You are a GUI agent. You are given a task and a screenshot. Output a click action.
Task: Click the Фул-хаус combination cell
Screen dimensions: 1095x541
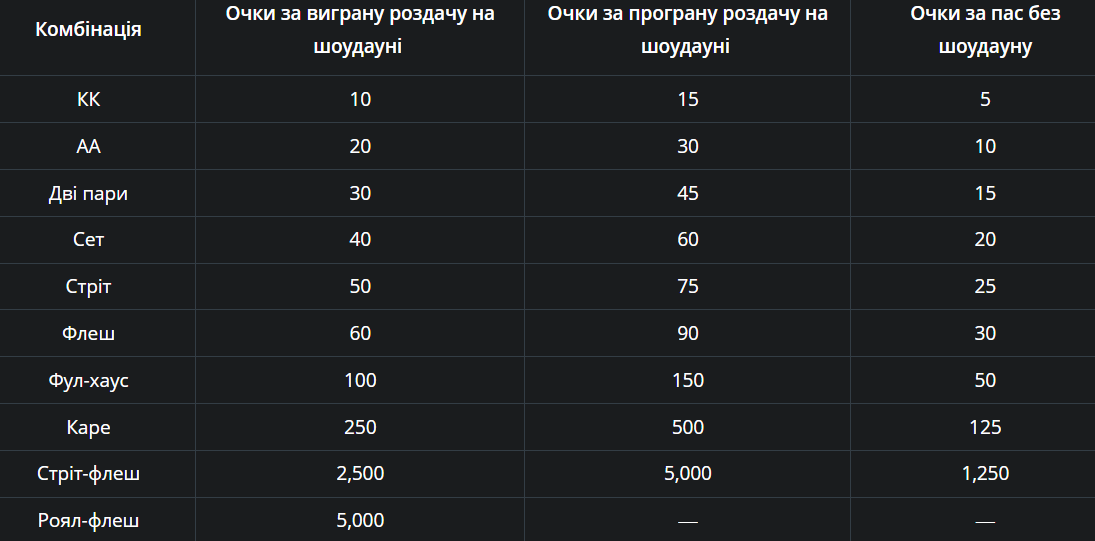pos(88,380)
